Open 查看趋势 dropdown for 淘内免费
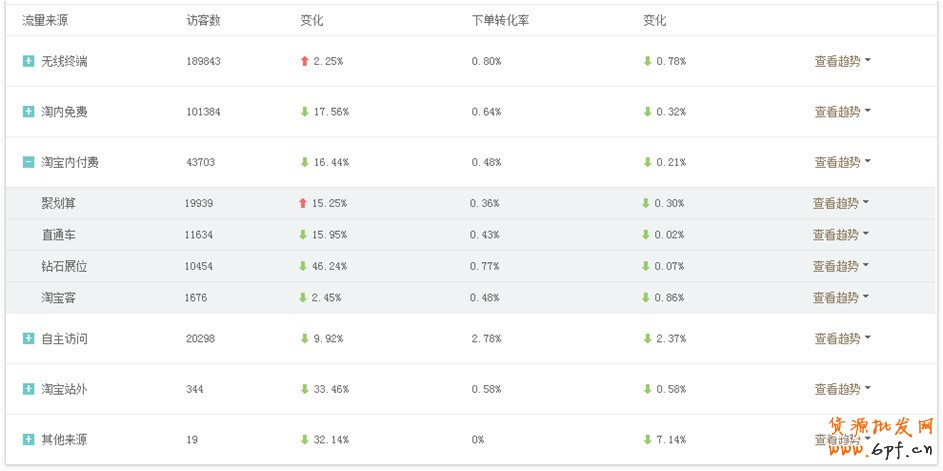 (x=842, y=111)
